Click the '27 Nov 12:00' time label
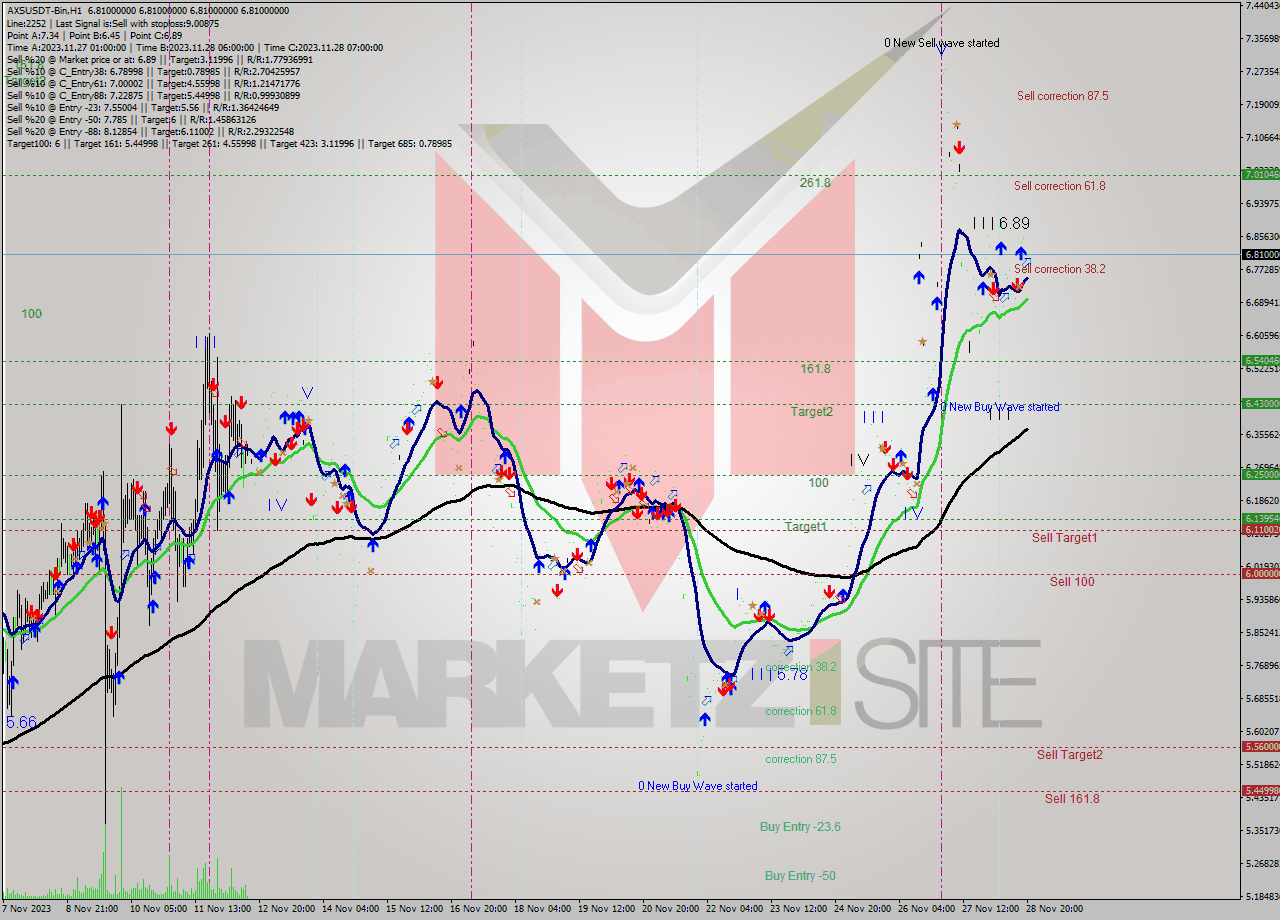 (991, 910)
